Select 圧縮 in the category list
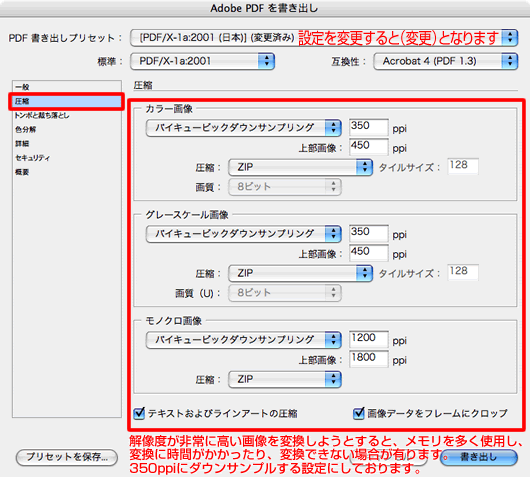The width and height of the screenshot is (530, 477). [67, 101]
